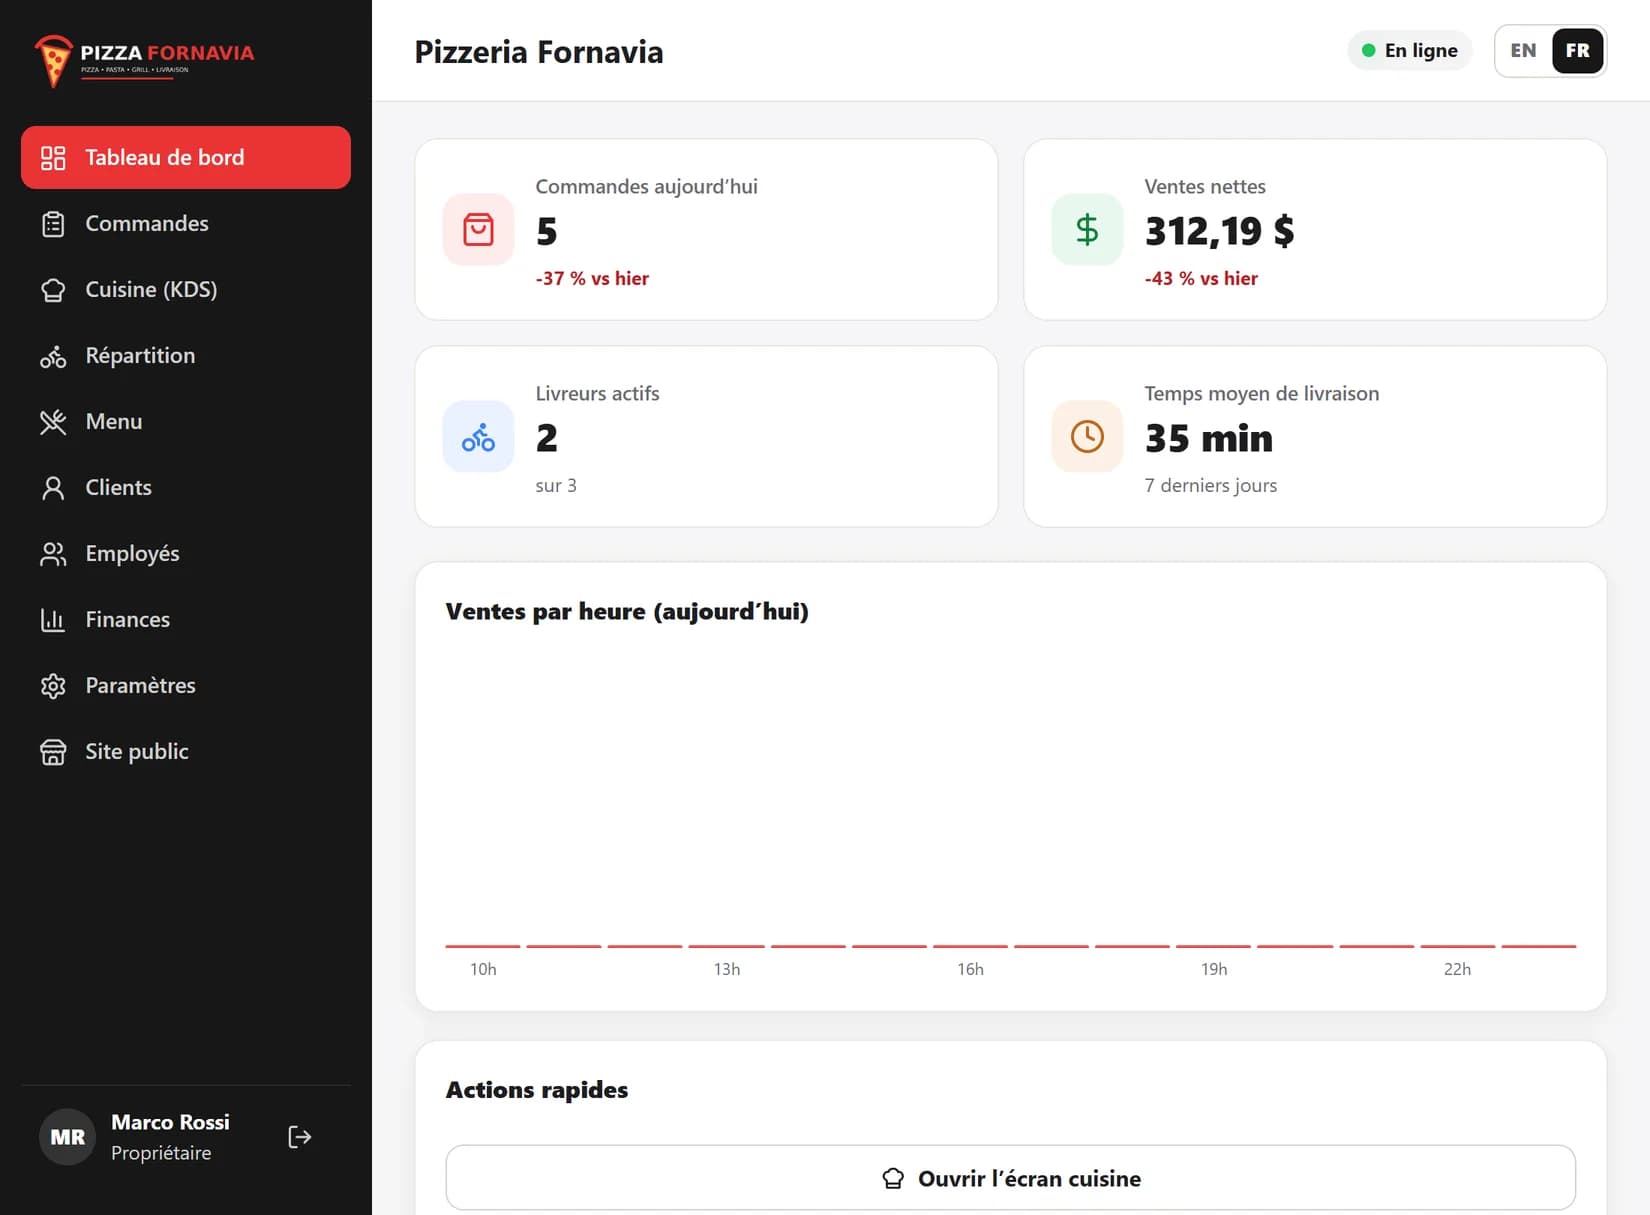Go to Employés in sidebar
This screenshot has width=1650, height=1215.
tap(186, 553)
